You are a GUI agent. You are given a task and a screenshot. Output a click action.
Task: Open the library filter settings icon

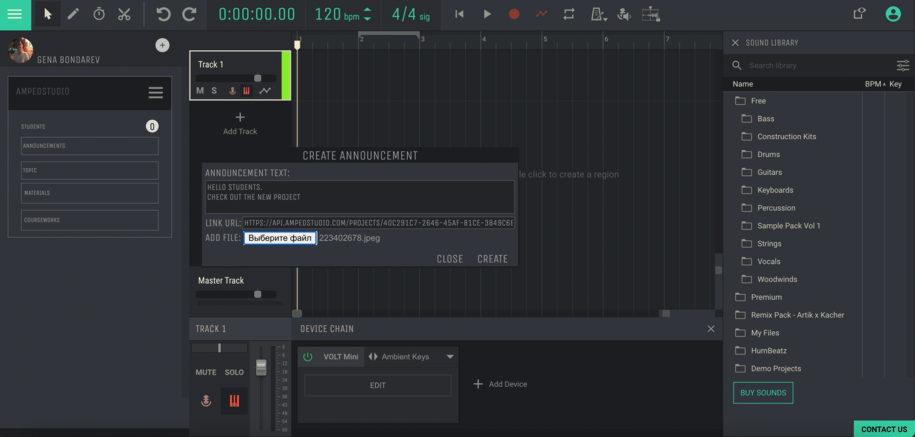(903, 65)
